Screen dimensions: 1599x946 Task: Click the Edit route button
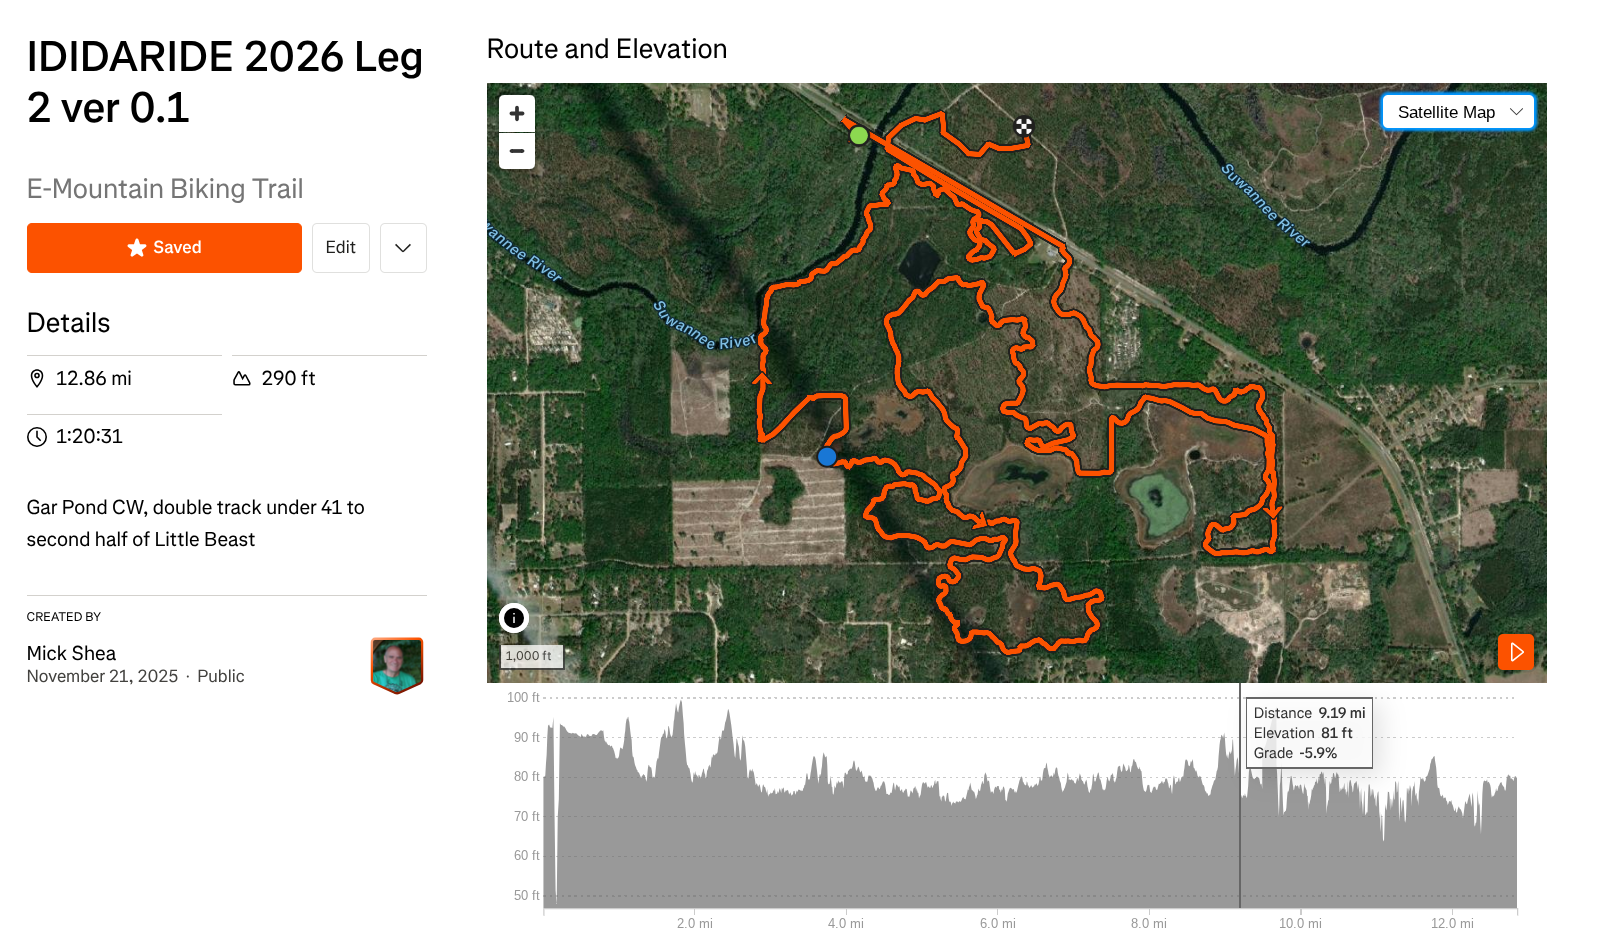(x=340, y=248)
